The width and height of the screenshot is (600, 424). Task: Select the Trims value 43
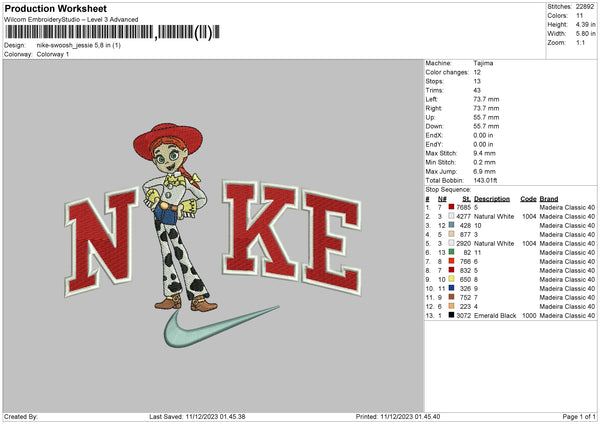tap(477, 90)
